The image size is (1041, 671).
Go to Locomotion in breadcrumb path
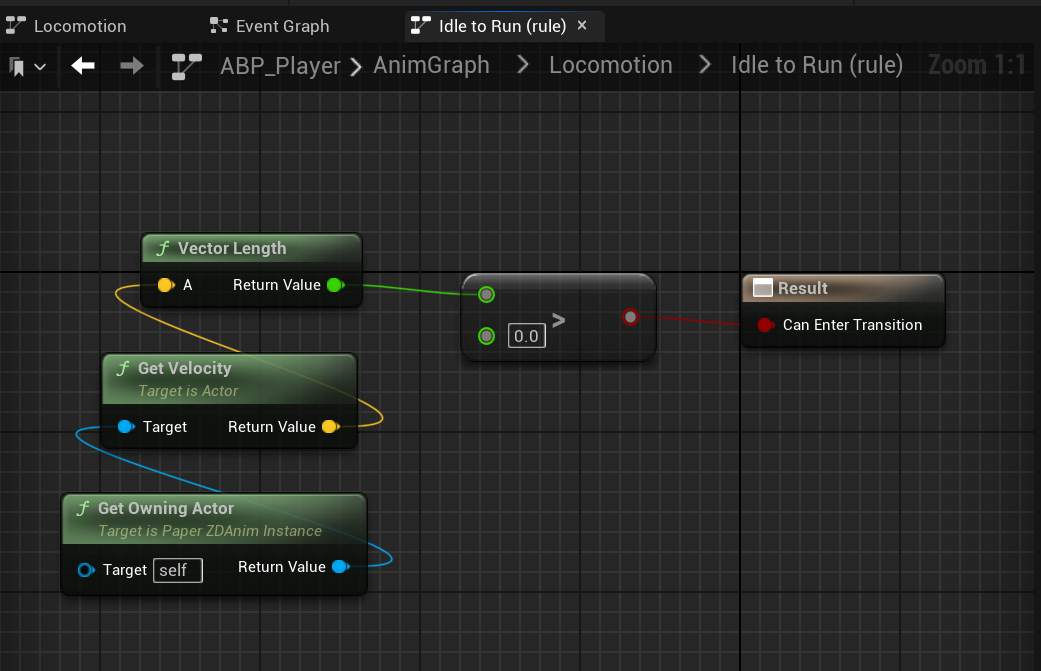pos(610,66)
